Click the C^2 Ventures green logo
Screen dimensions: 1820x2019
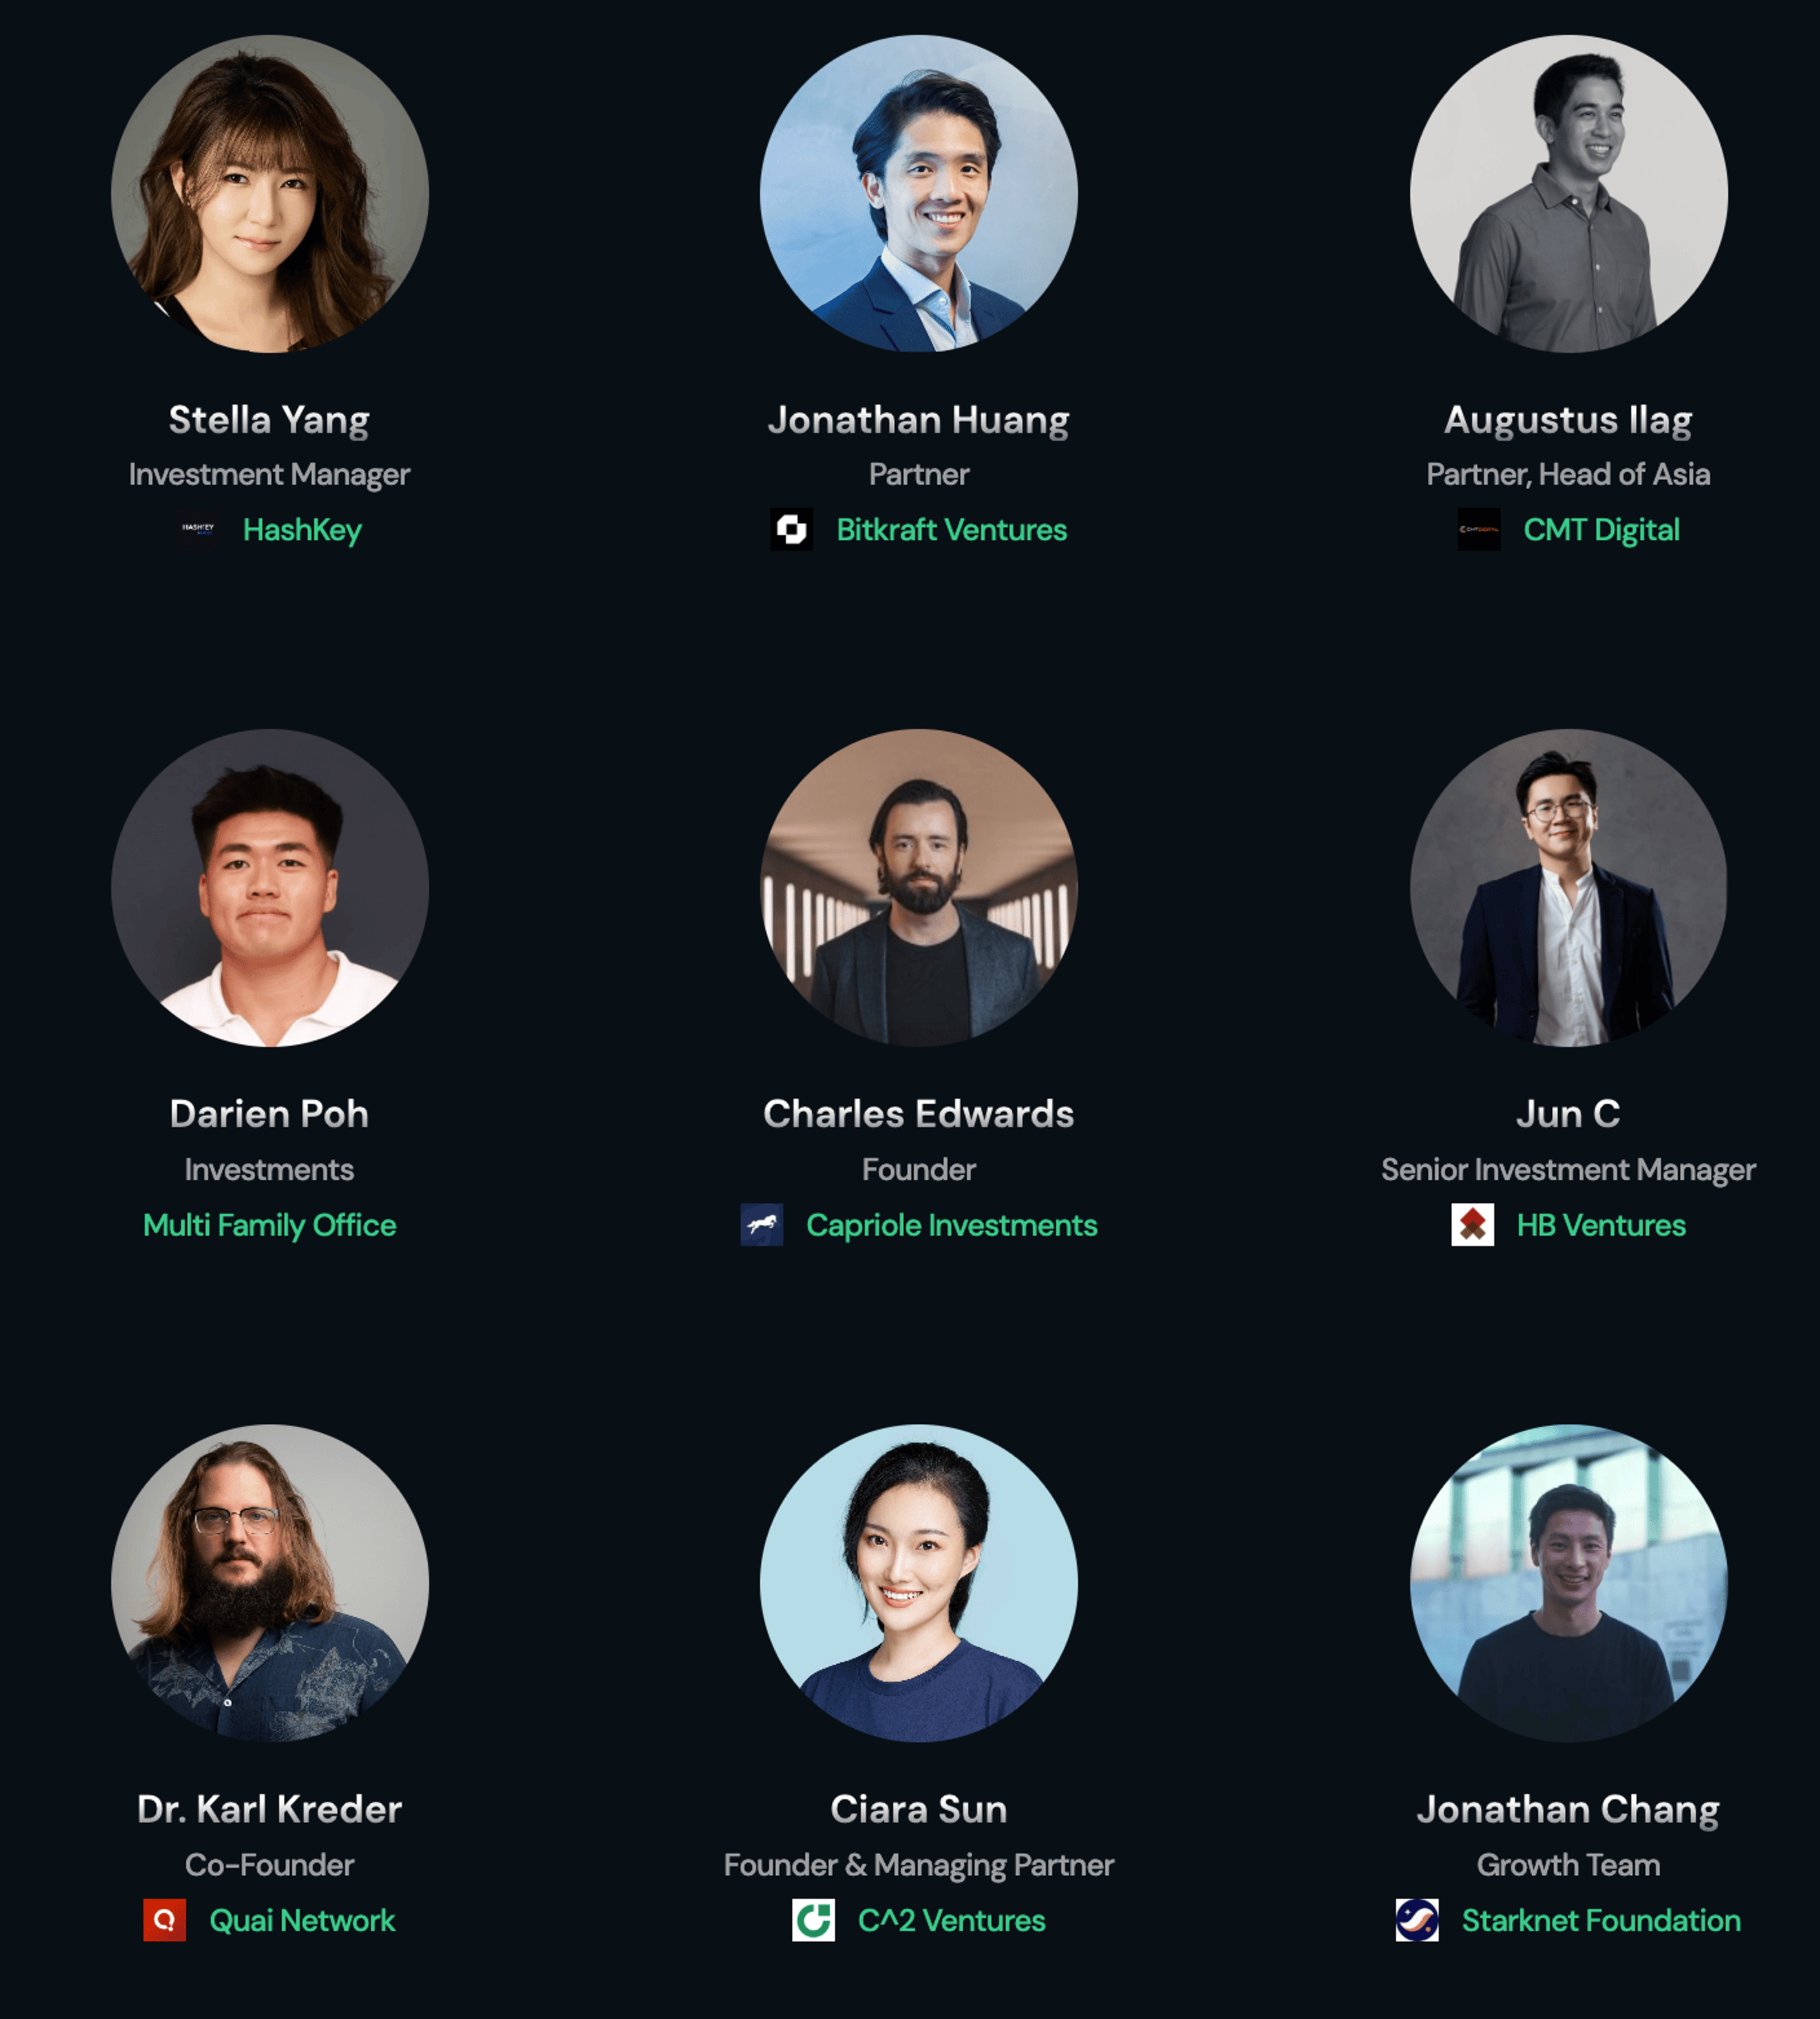pos(813,1919)
